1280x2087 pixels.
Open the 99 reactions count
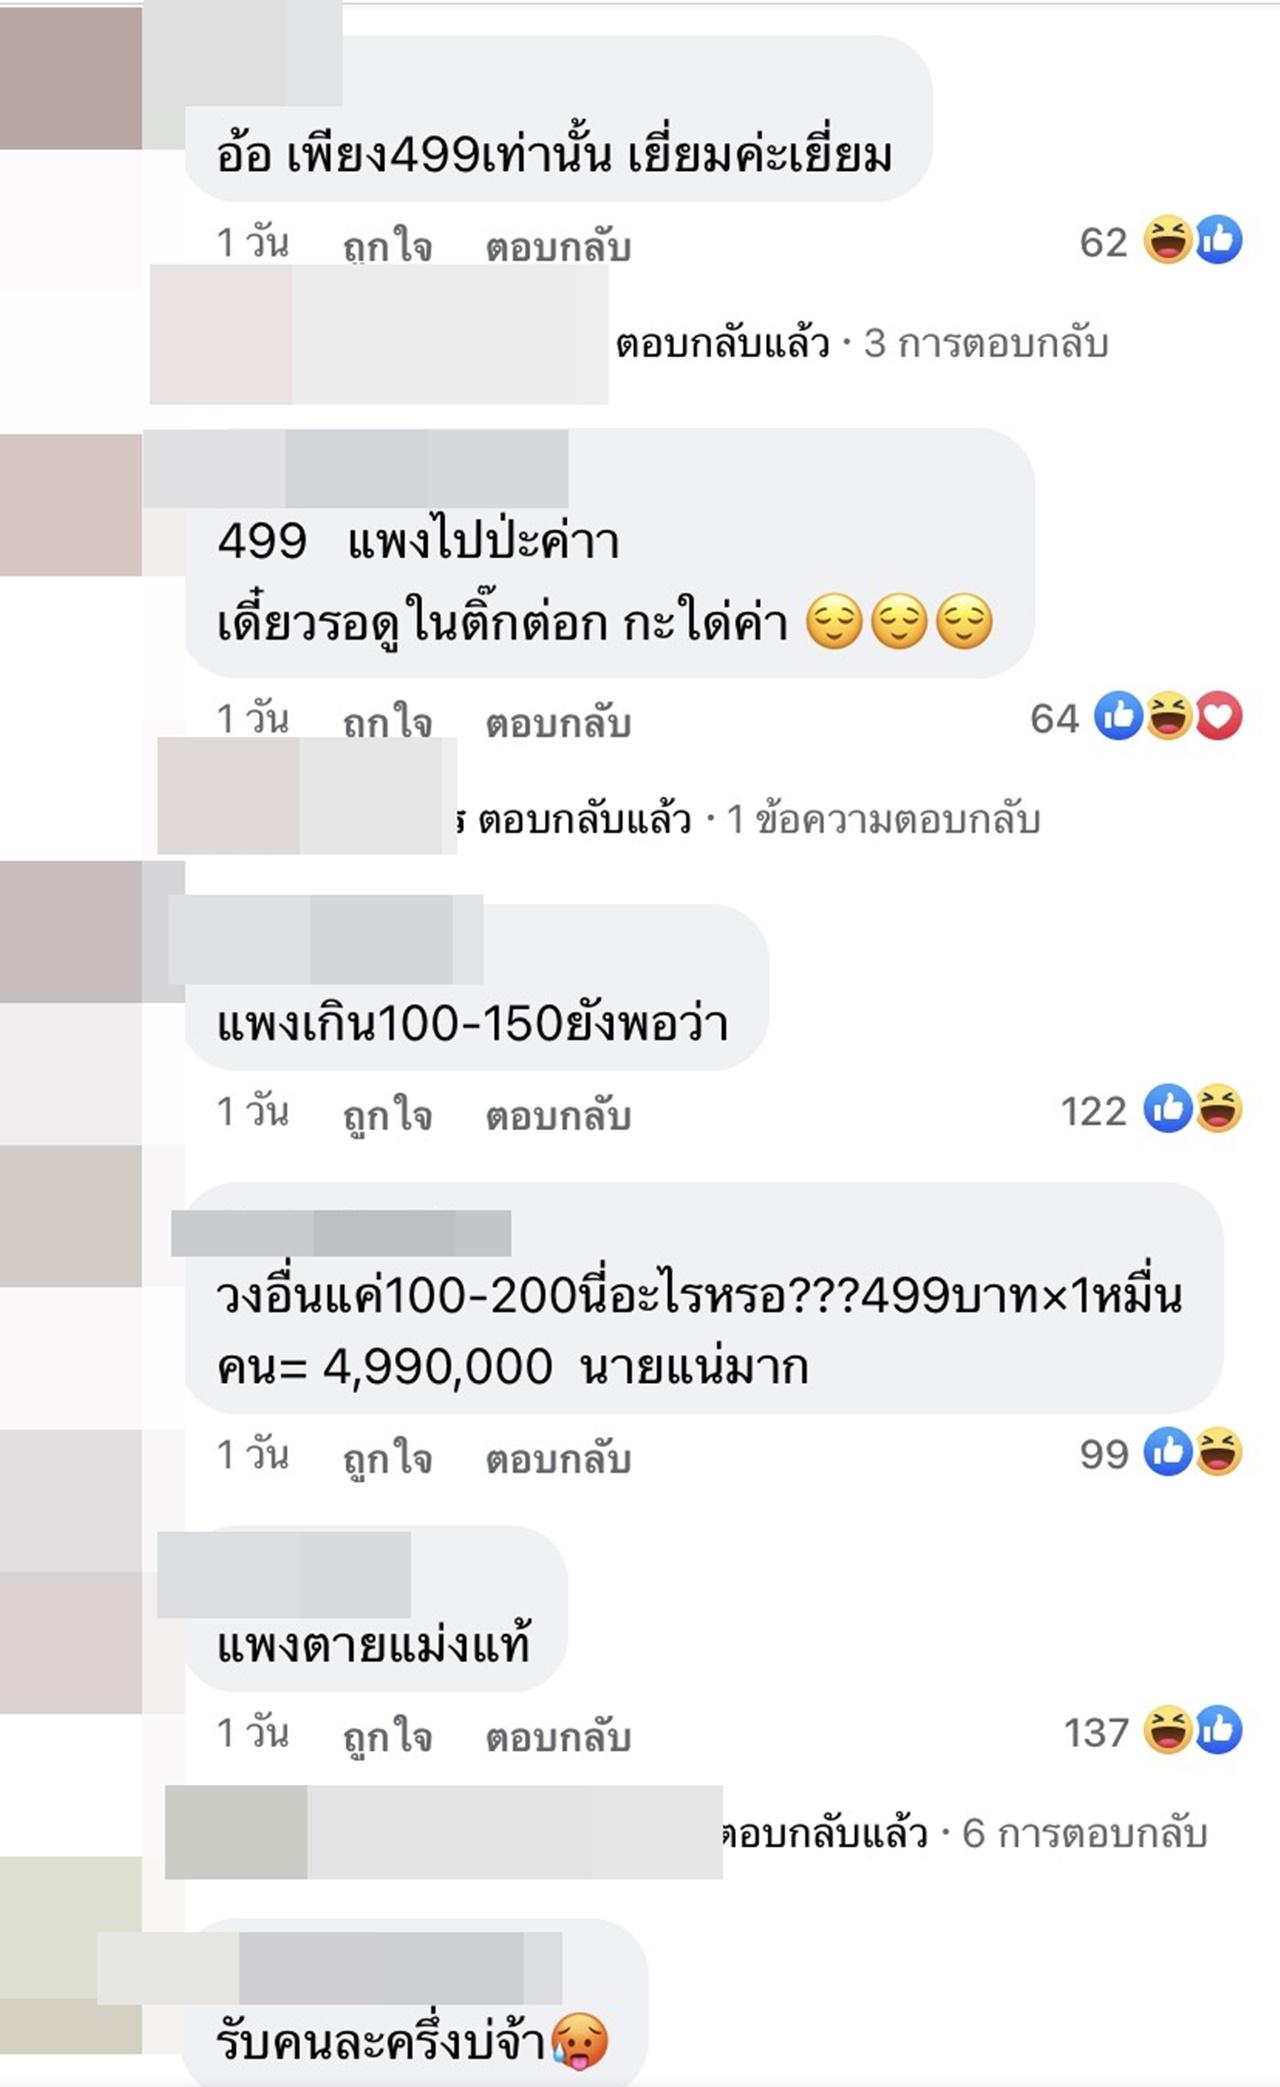pos(1104,1454)
